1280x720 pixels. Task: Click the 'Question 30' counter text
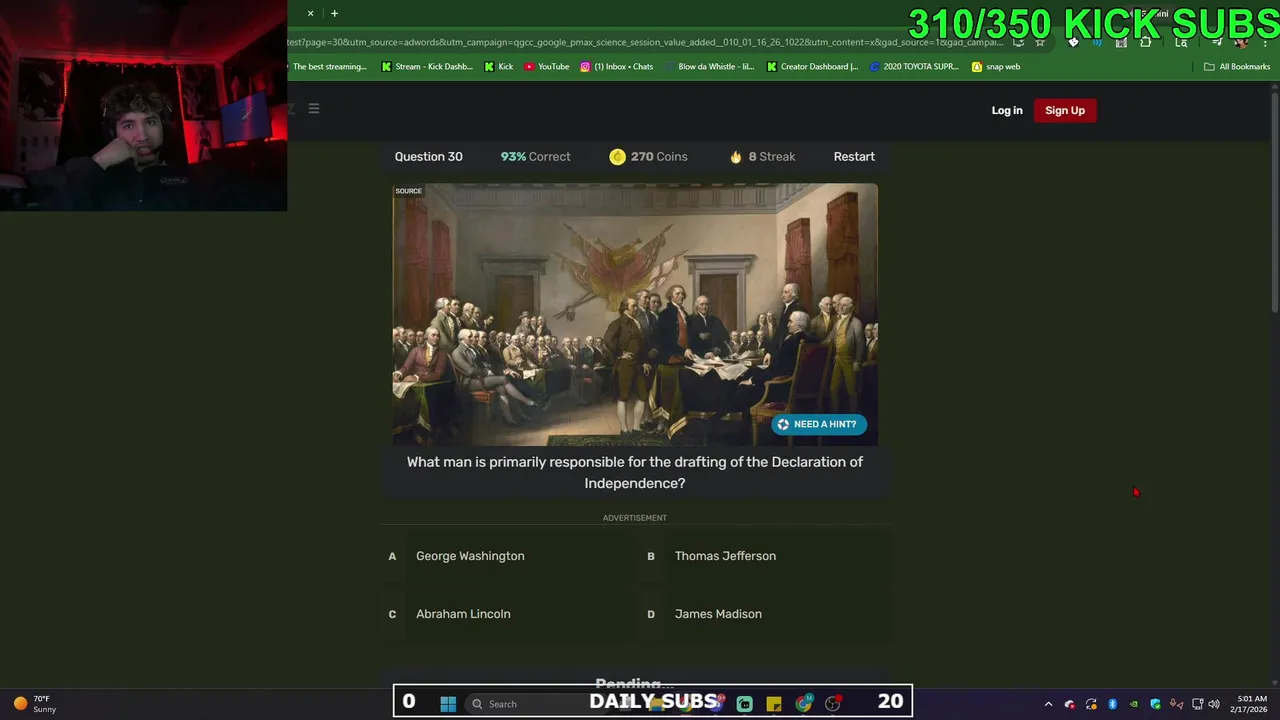428,157
